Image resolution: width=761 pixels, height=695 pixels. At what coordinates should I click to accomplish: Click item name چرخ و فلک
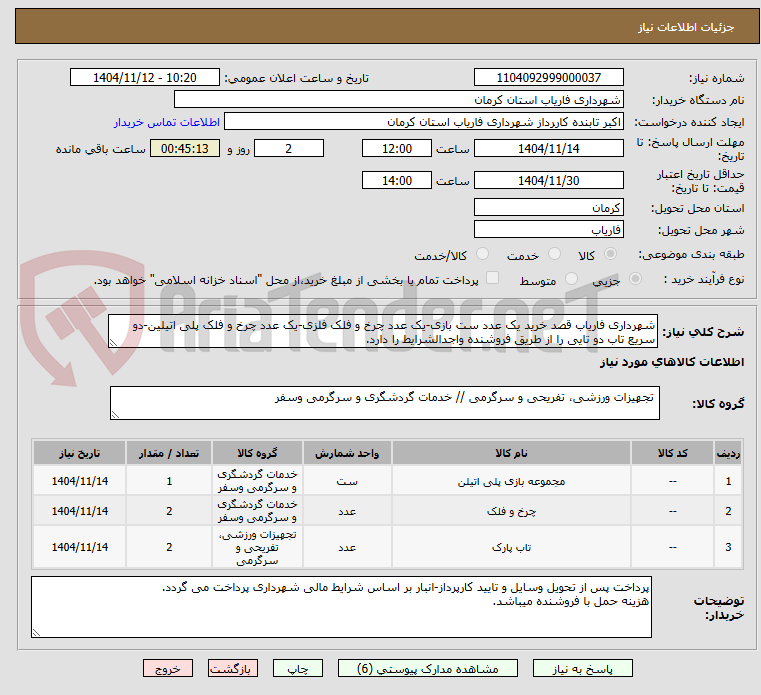click(x=511, y=511)
